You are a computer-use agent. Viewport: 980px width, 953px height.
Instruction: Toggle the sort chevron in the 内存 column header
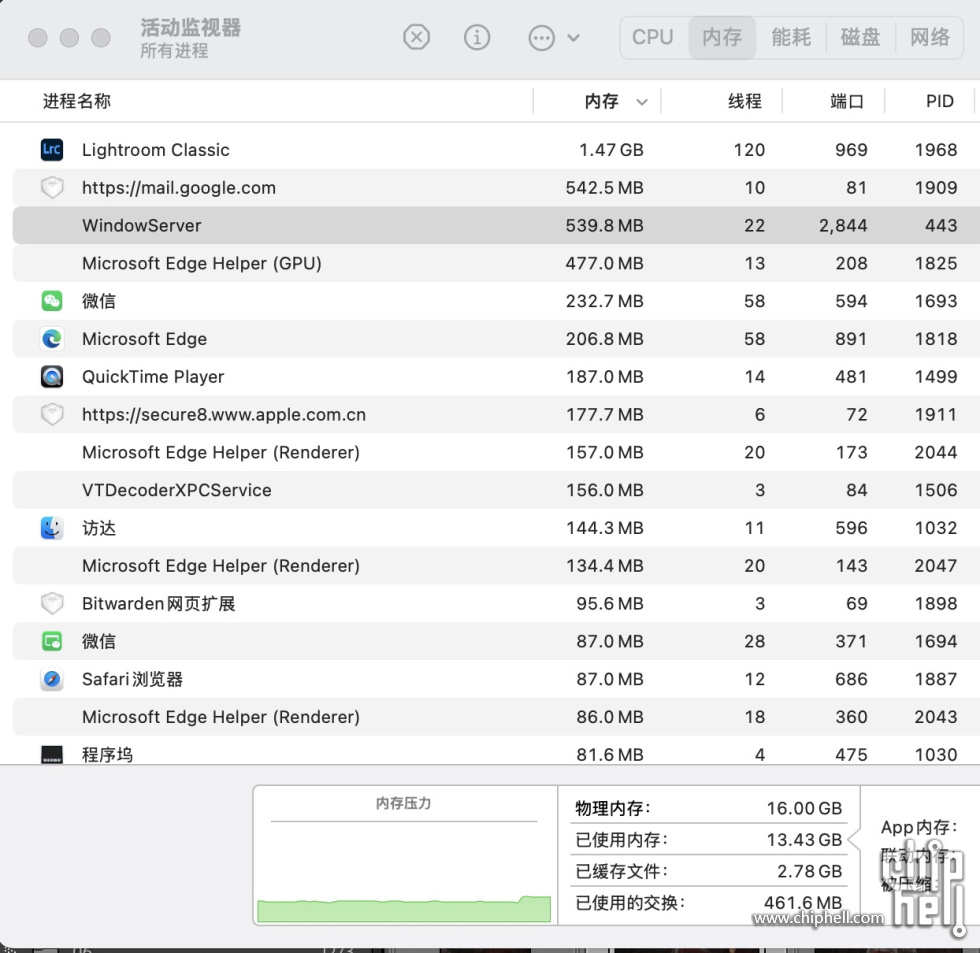tap(642, 102)
